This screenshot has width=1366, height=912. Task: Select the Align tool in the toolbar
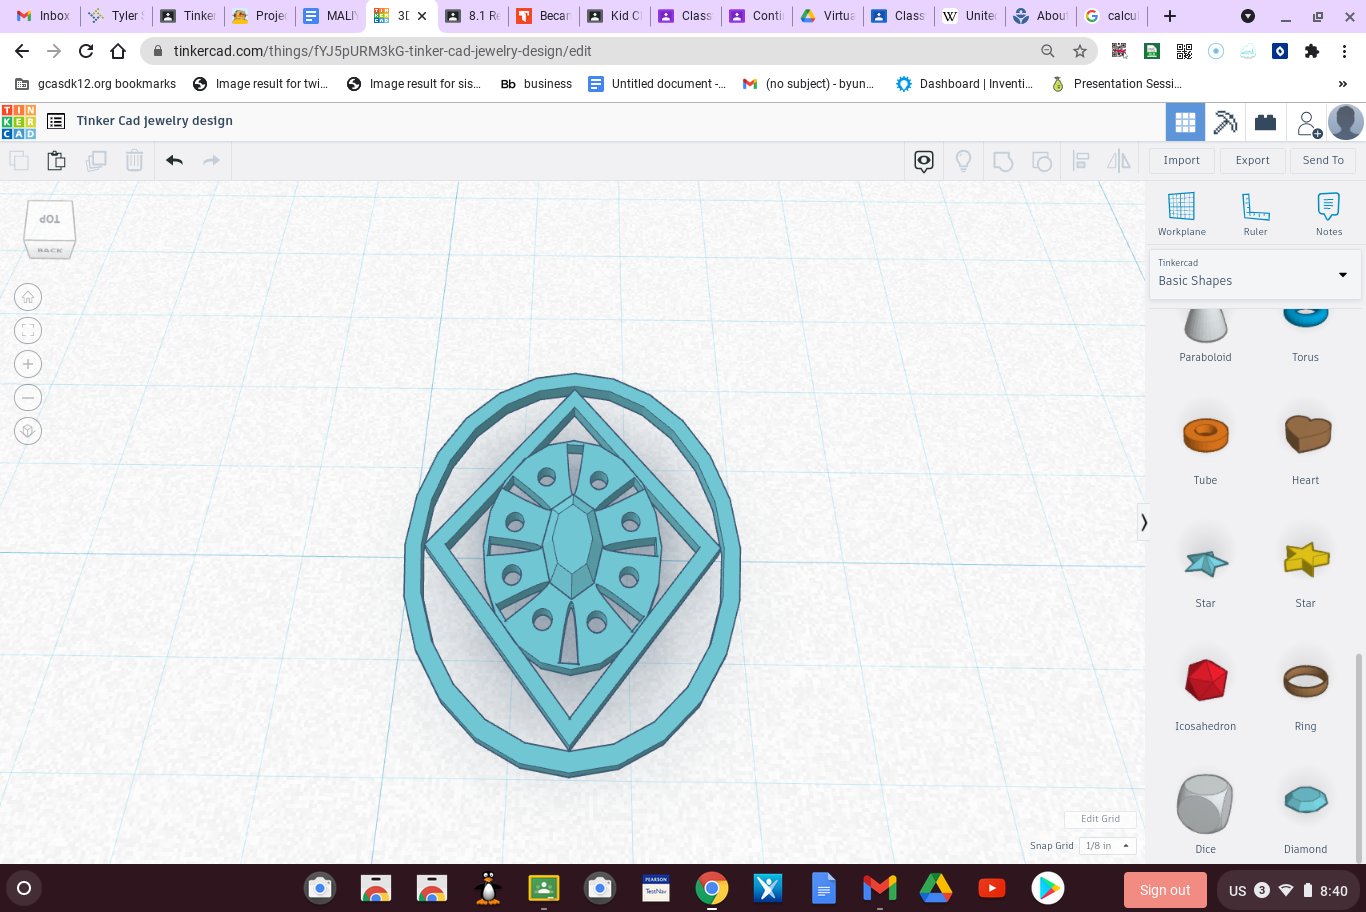pyautogui.click(x=1080, y=160)
